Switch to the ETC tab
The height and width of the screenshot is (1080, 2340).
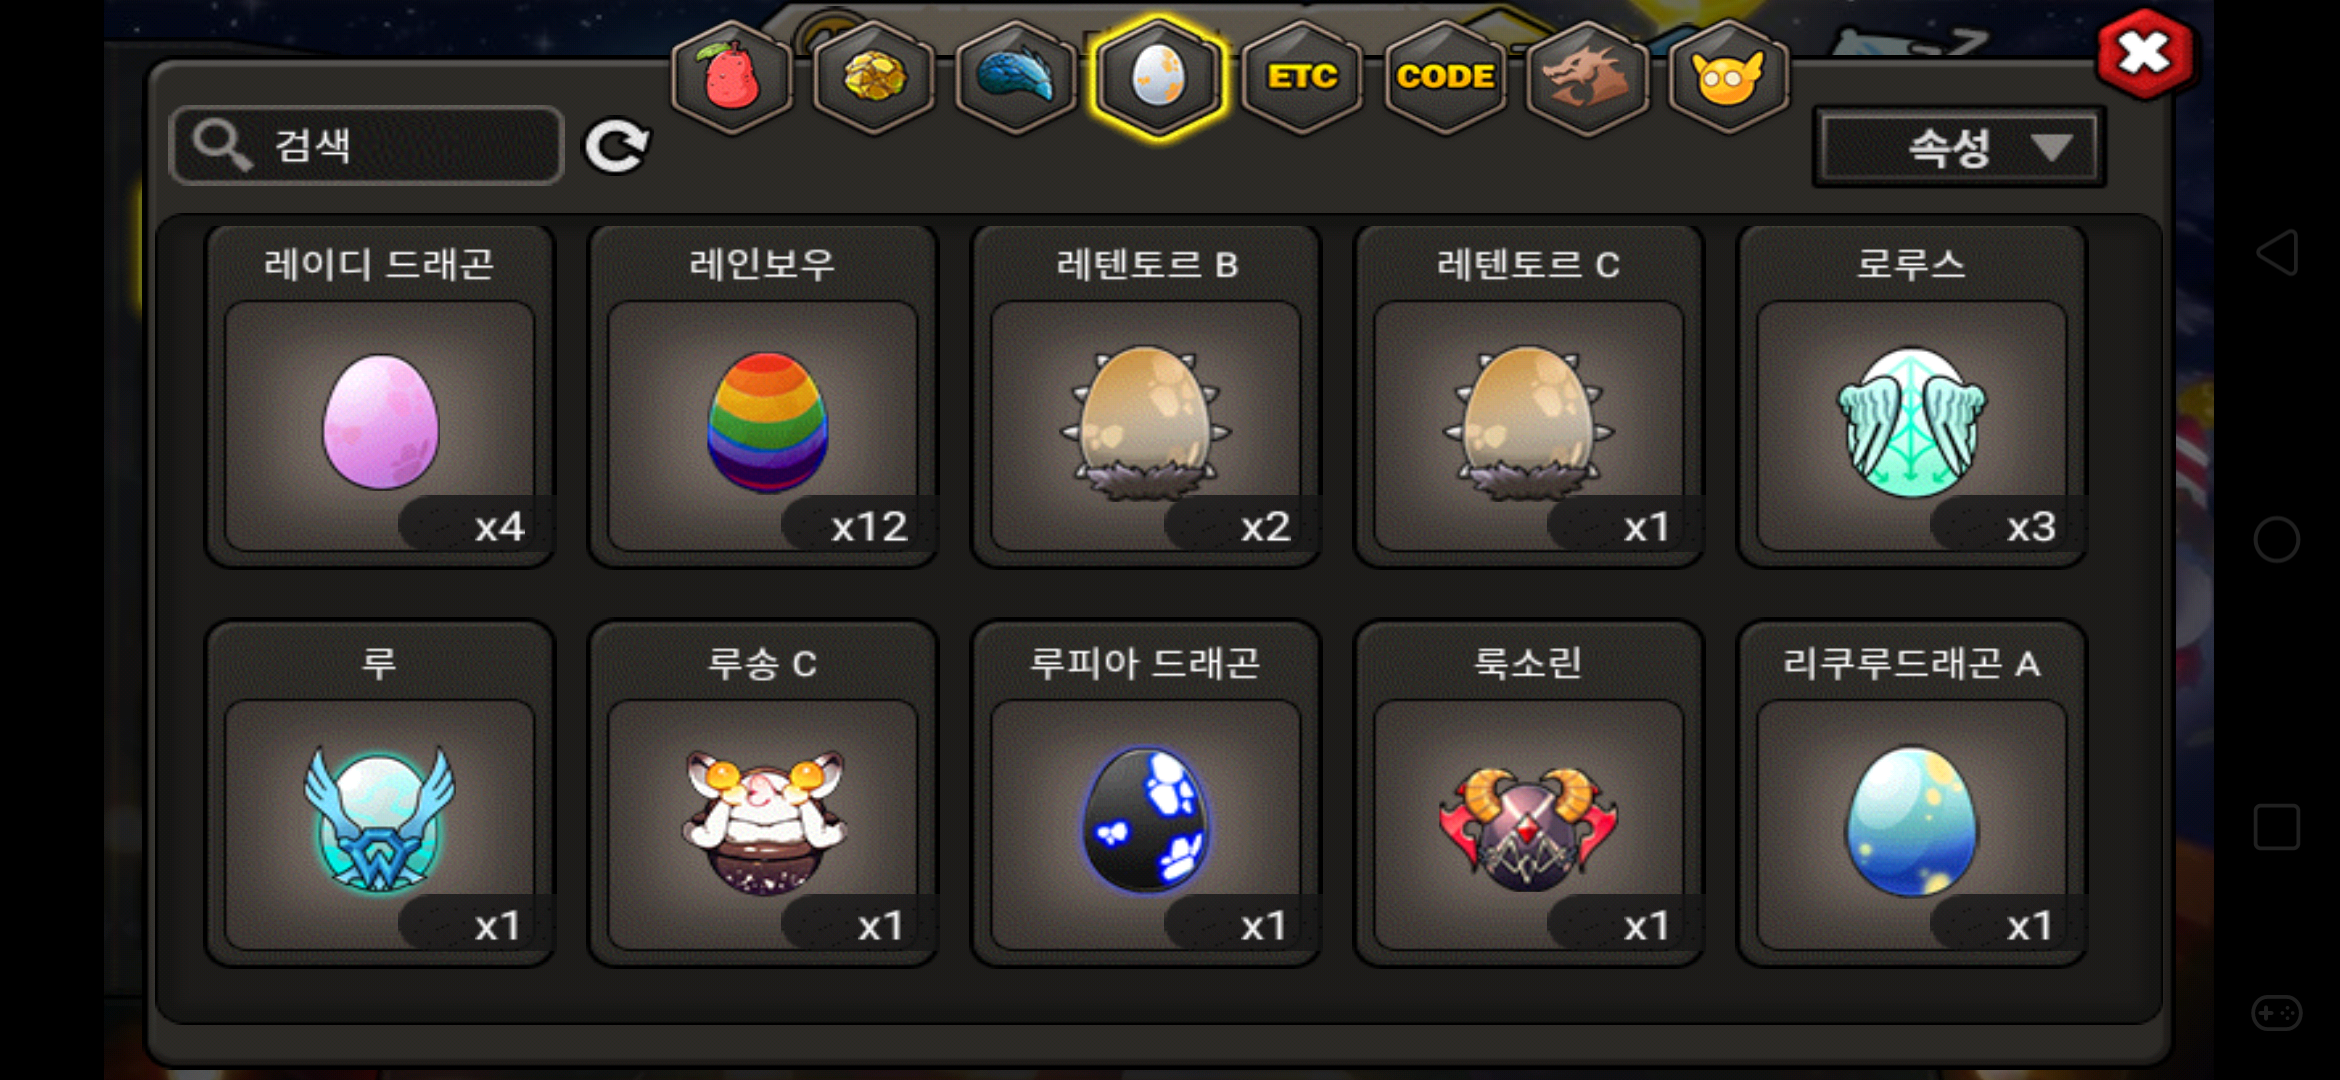[1302, 78]
